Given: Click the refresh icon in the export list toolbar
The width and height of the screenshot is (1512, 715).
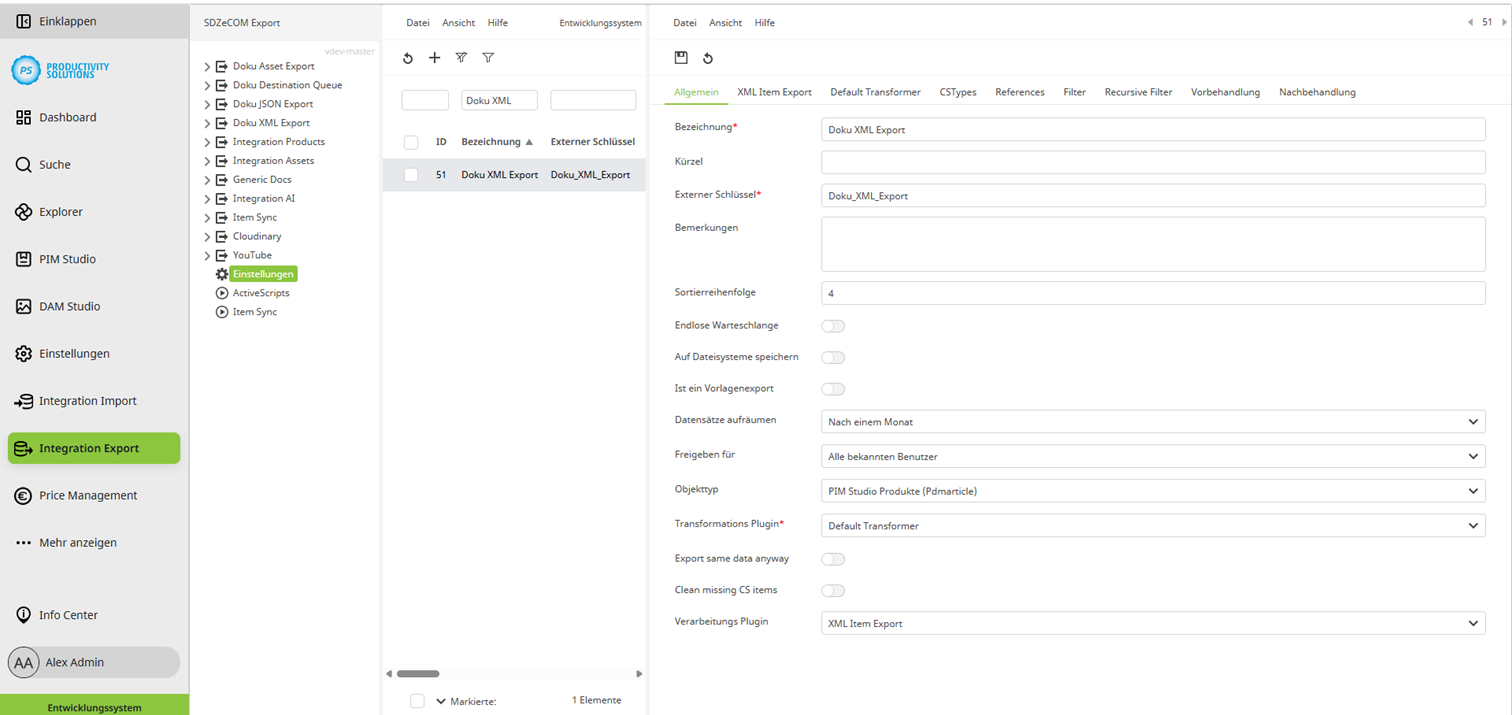Looking at the screenshot, I should pos(407,58).
